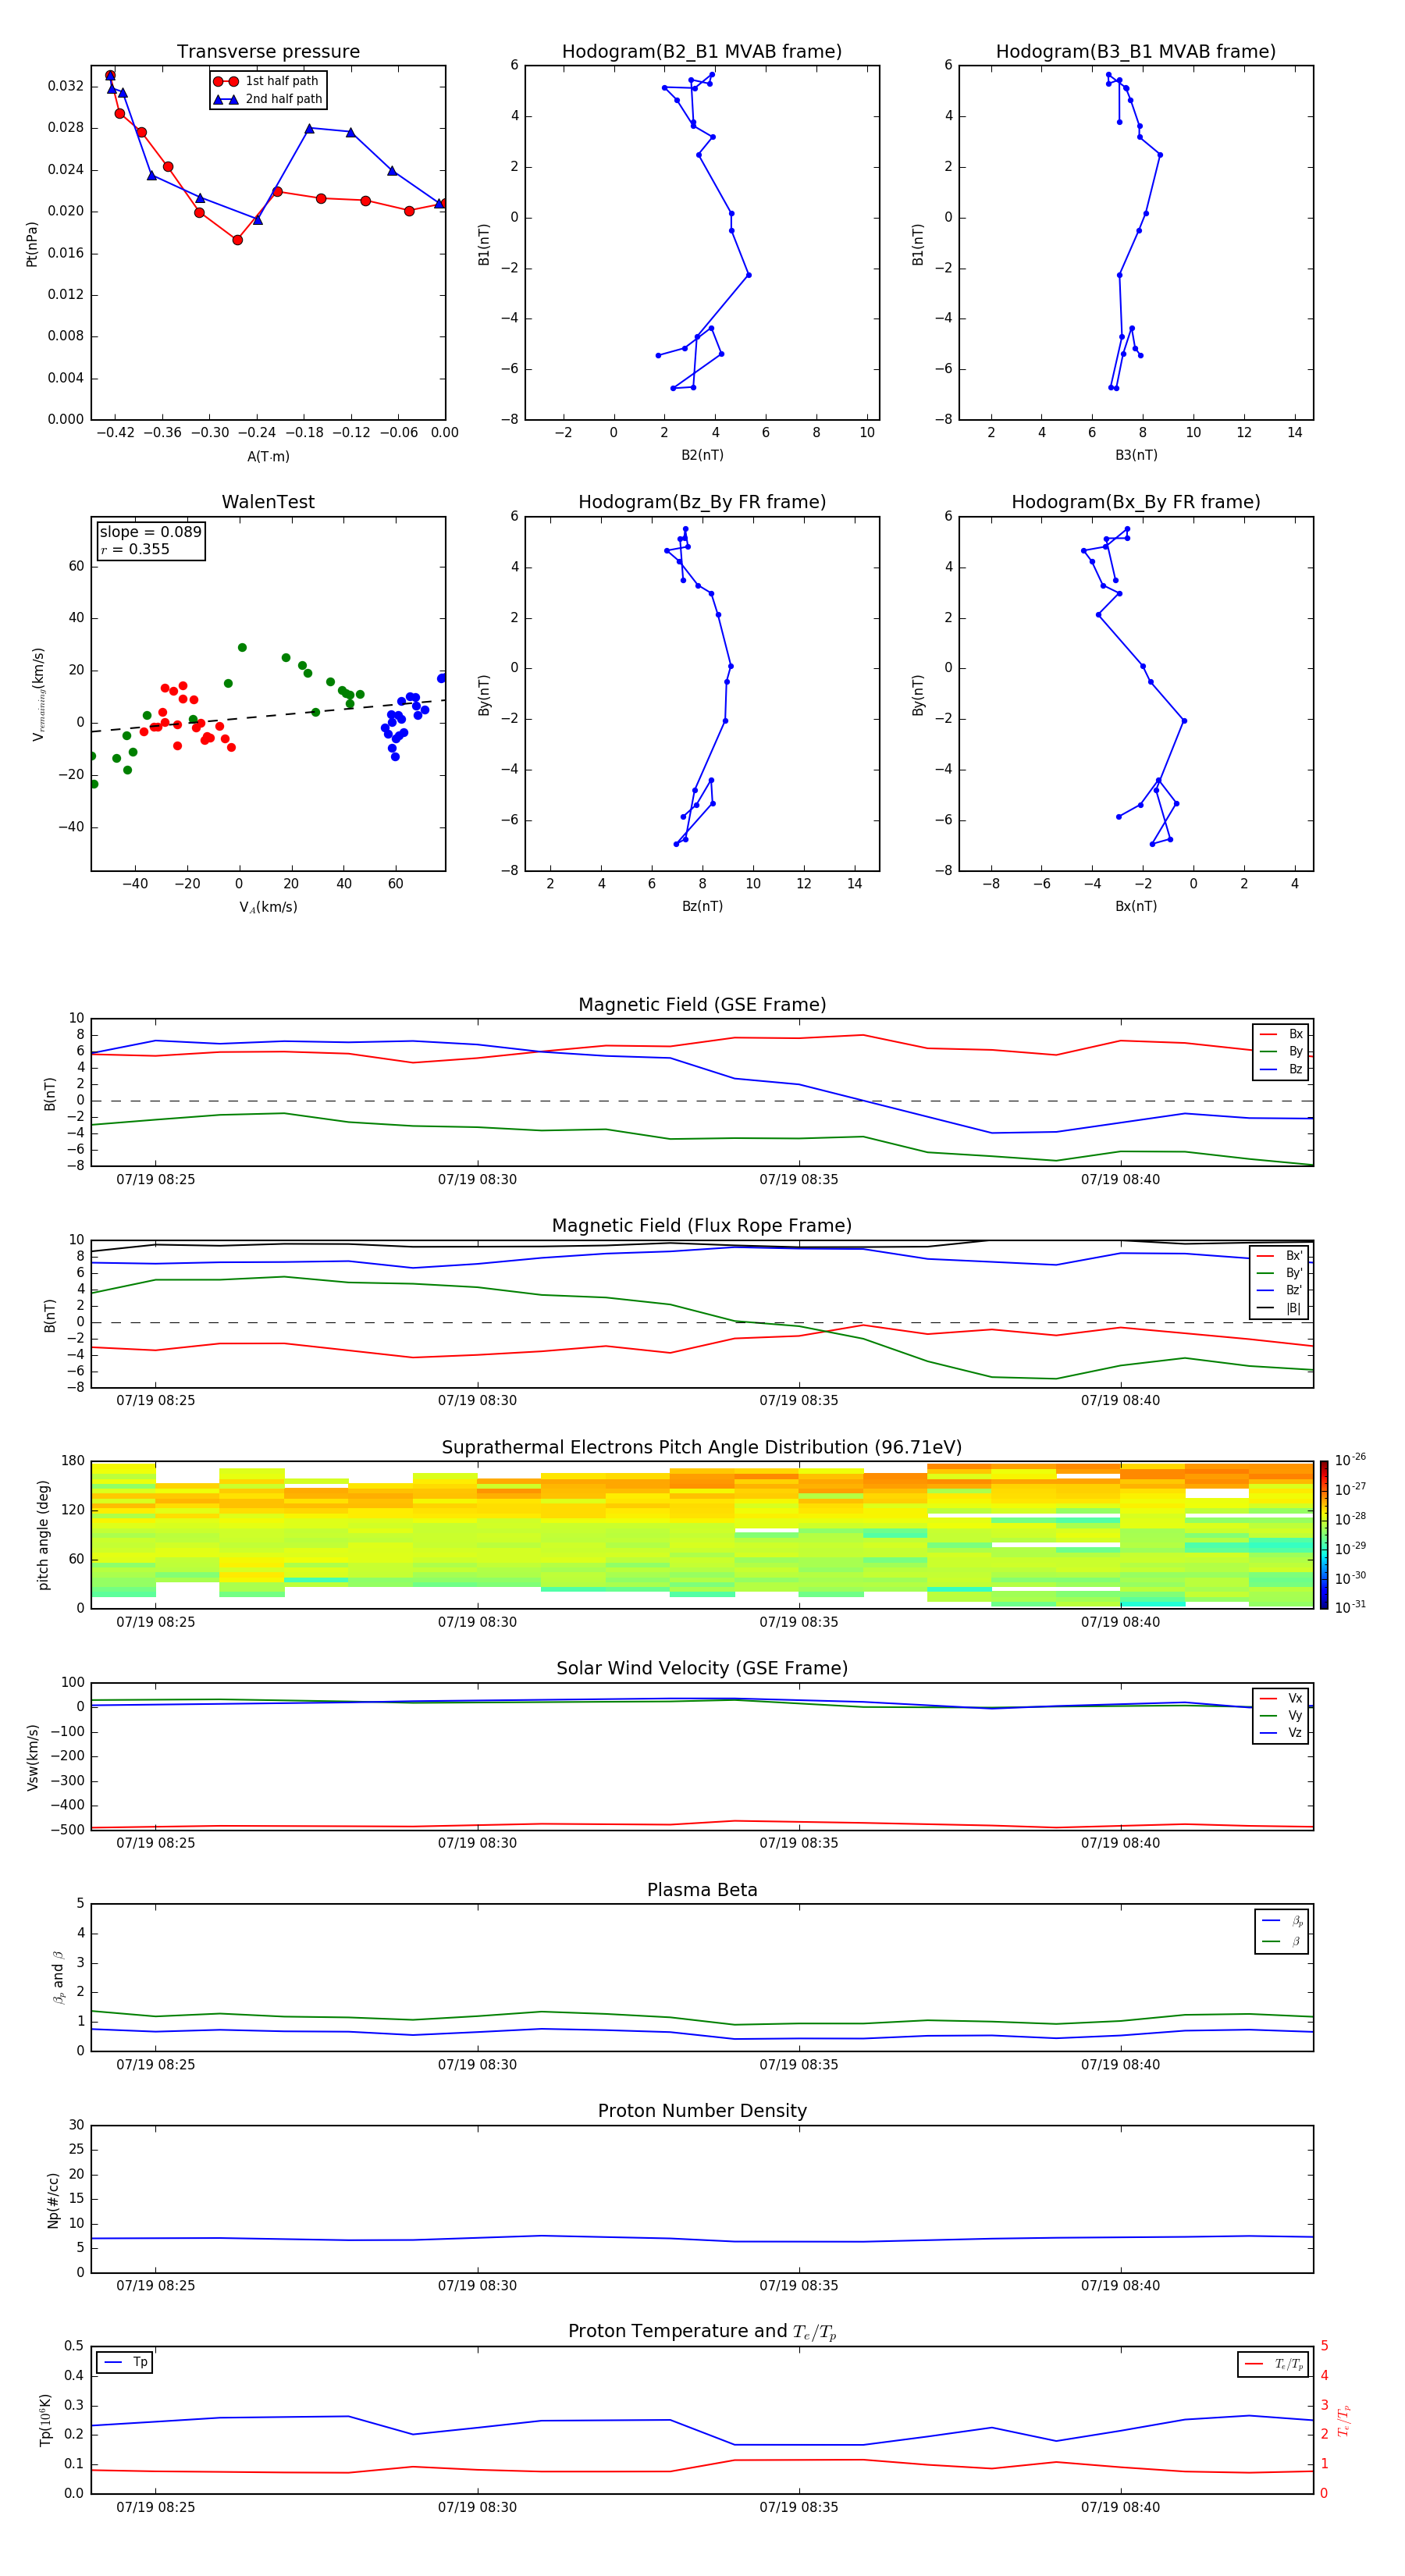The image size is (1405, 2576).
Task: Click the 'Proton Temperature and Te/Tp' title
Action: (702, 2332)
